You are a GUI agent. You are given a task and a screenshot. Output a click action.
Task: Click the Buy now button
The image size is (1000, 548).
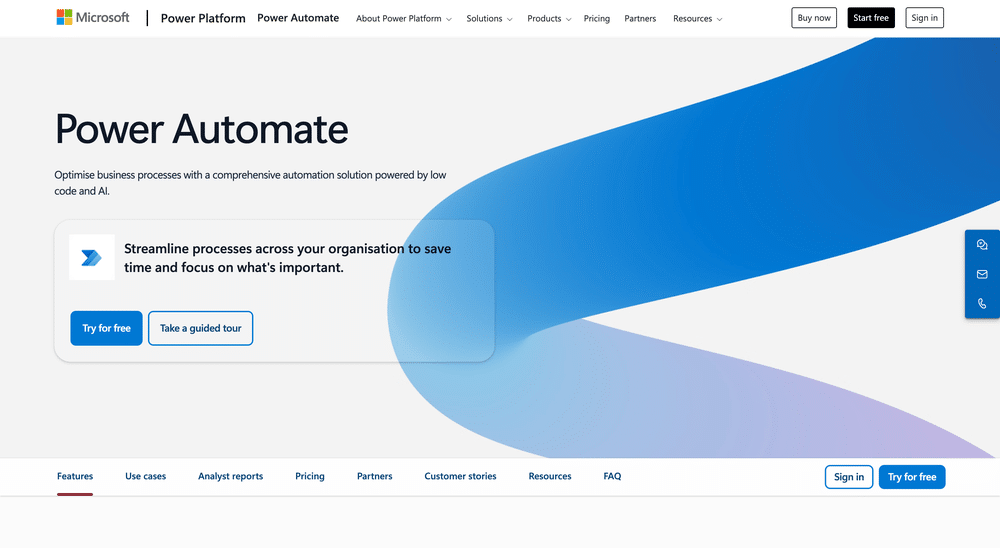point(814,18)
